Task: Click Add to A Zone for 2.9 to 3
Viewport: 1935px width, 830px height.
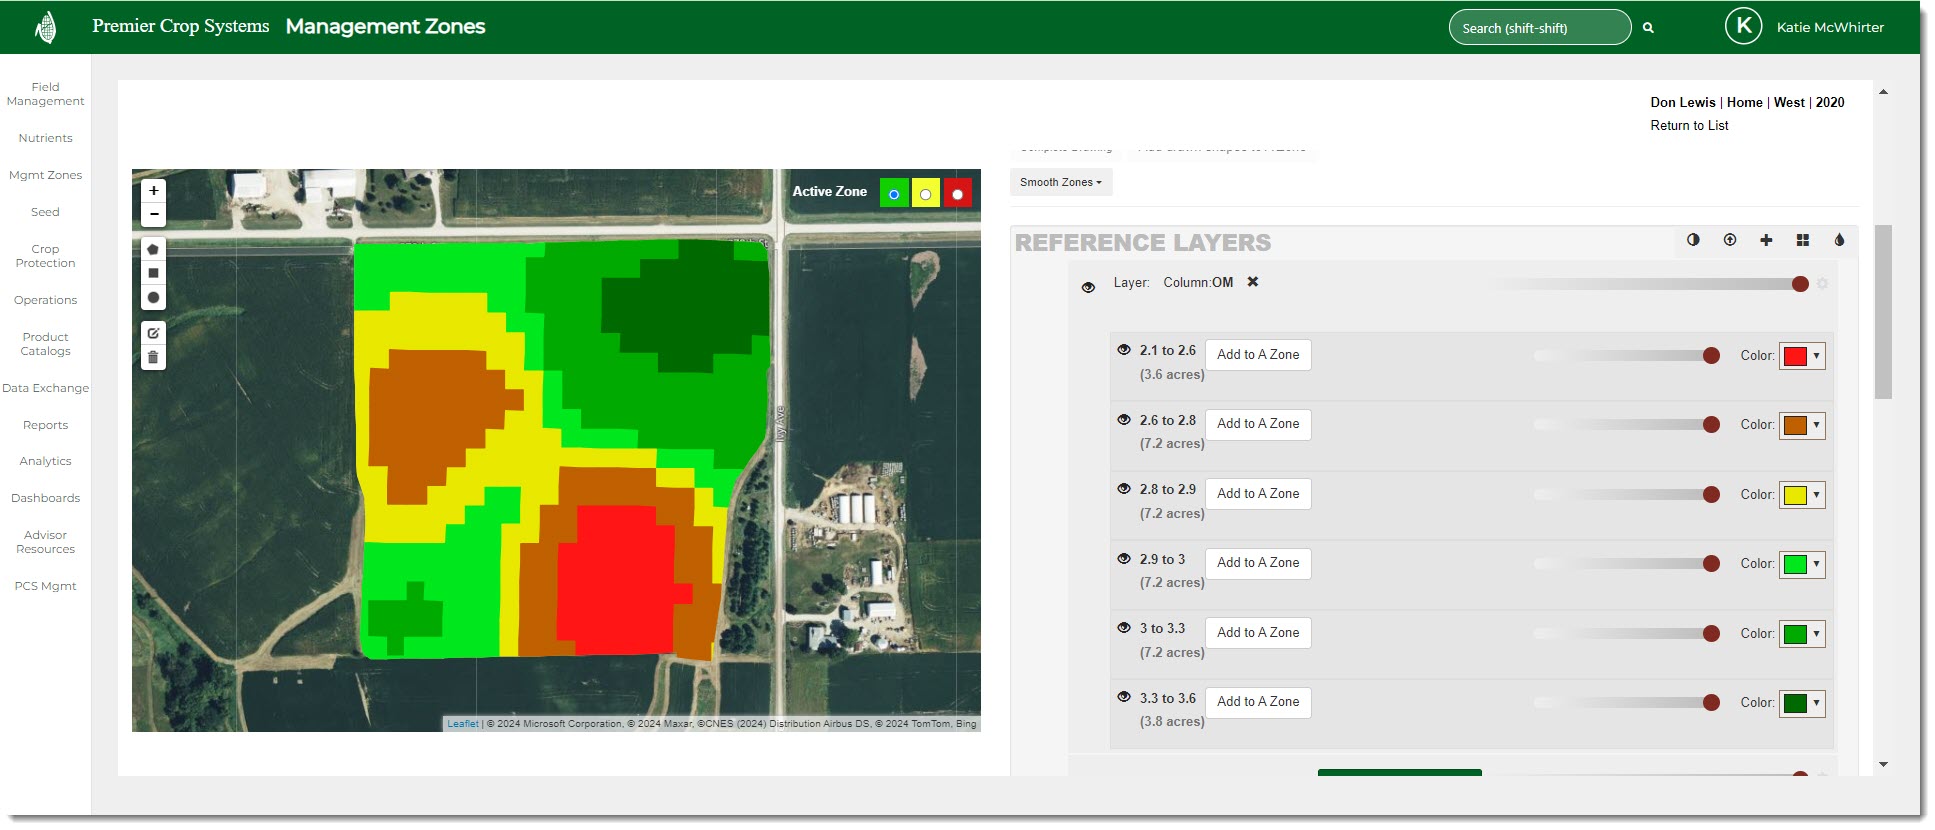Action: tap(1258, 563)
